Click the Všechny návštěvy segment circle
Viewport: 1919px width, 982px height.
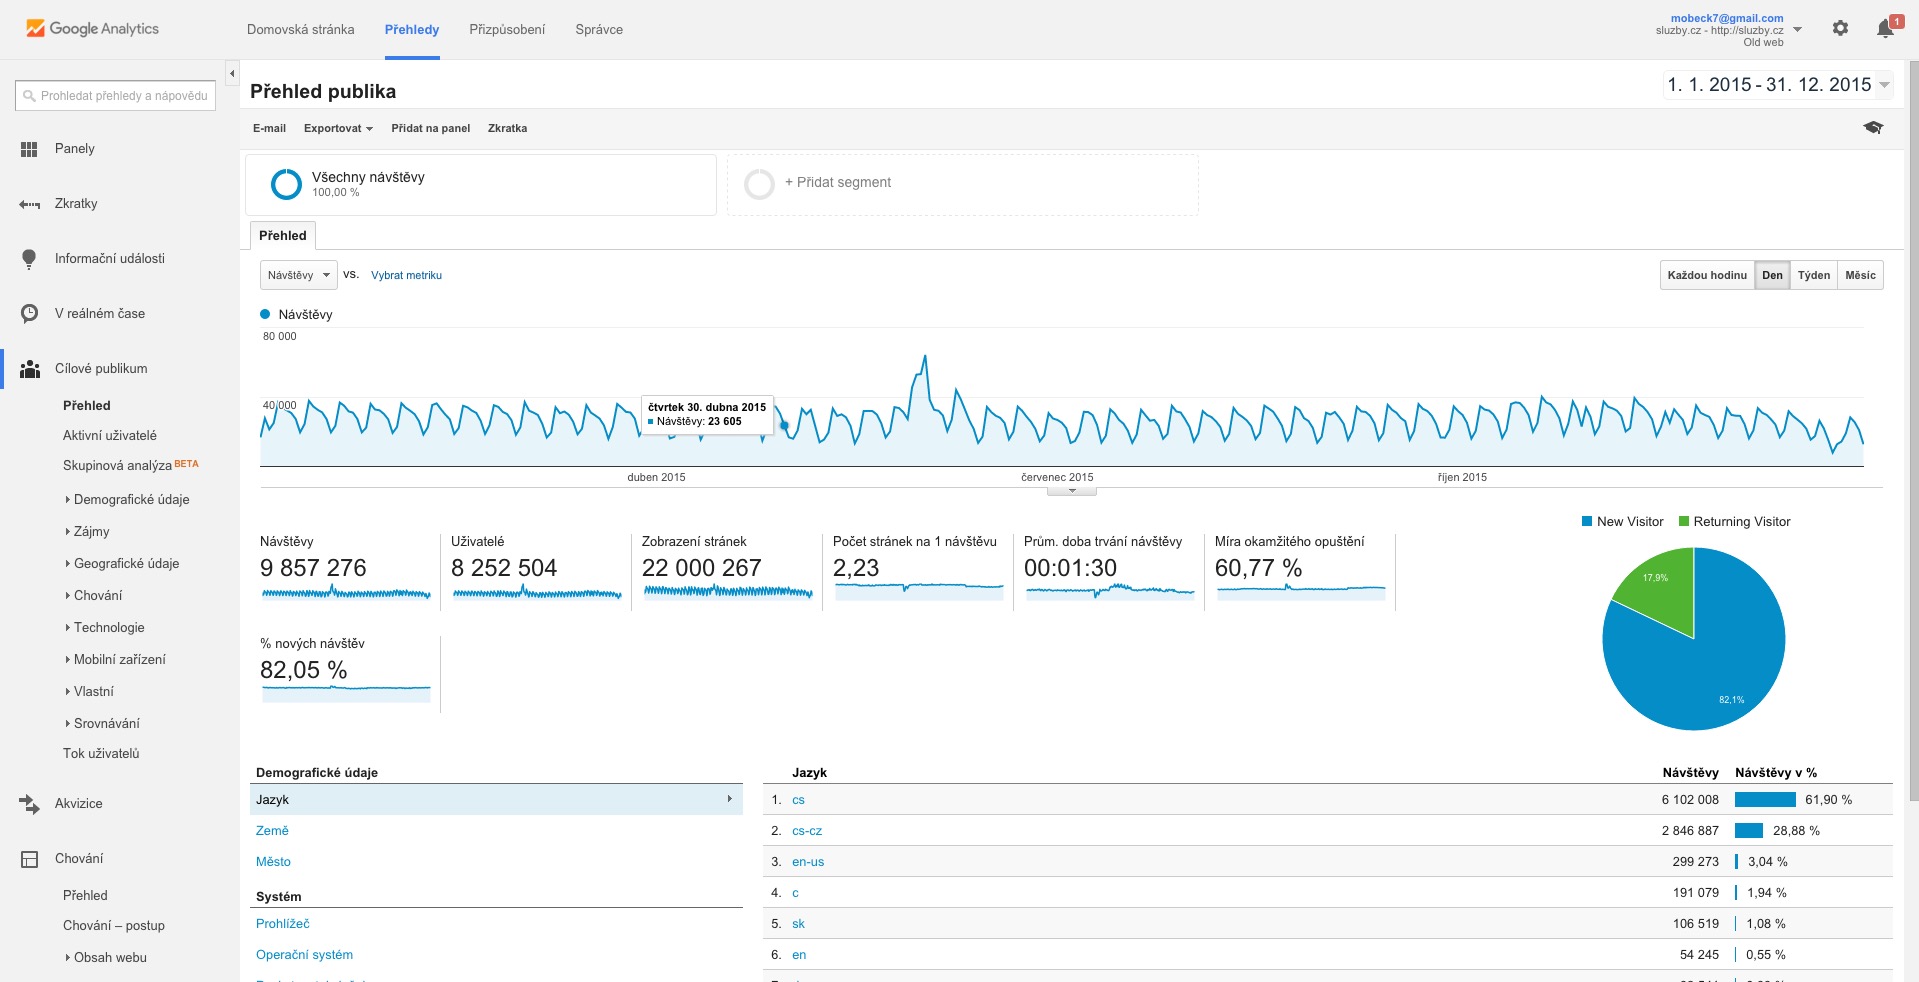click(286, 184)
